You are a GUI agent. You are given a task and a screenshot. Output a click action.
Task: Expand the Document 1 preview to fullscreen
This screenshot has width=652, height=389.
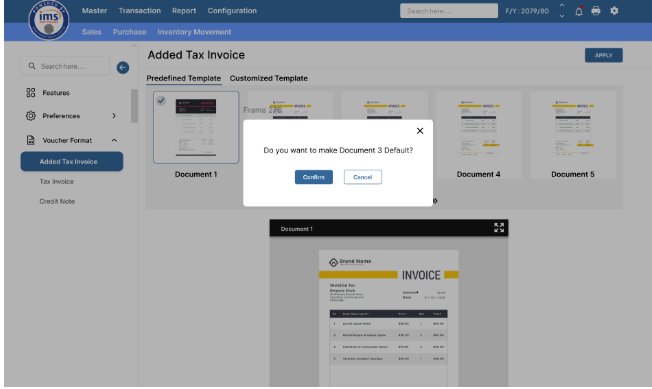499,227
